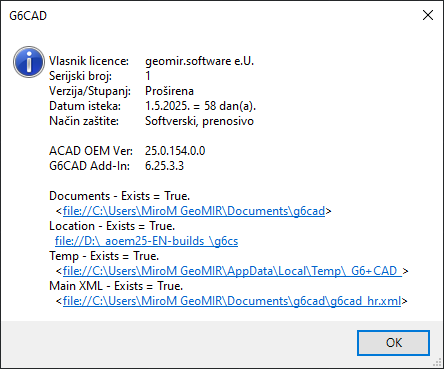This screenshot has width=444, height=369.
Task: Click the G6CAD title bar text
Action: click(28, 16)
